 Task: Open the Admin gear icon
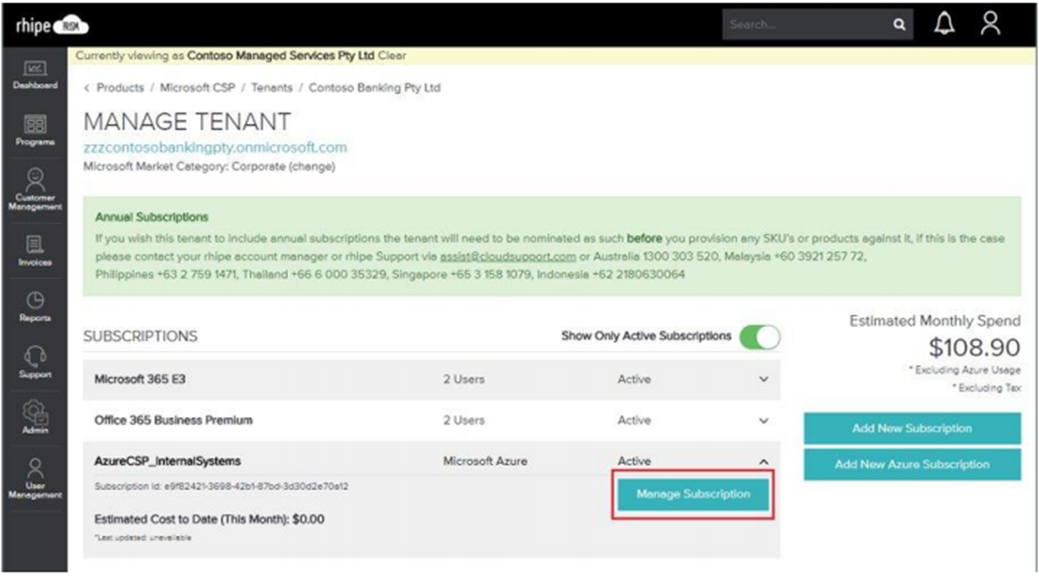click(35, 418)
